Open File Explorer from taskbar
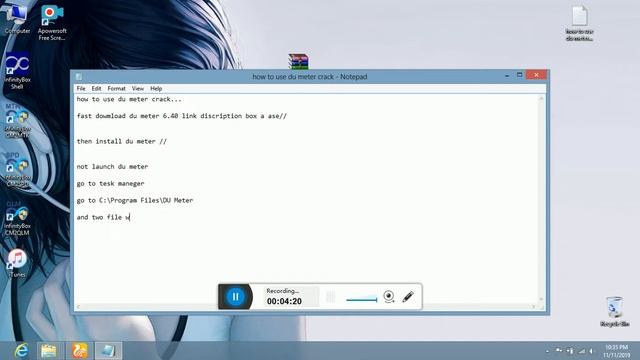This screenshot has width=640, height=360. pyautogui.click(x=49, y=351)
